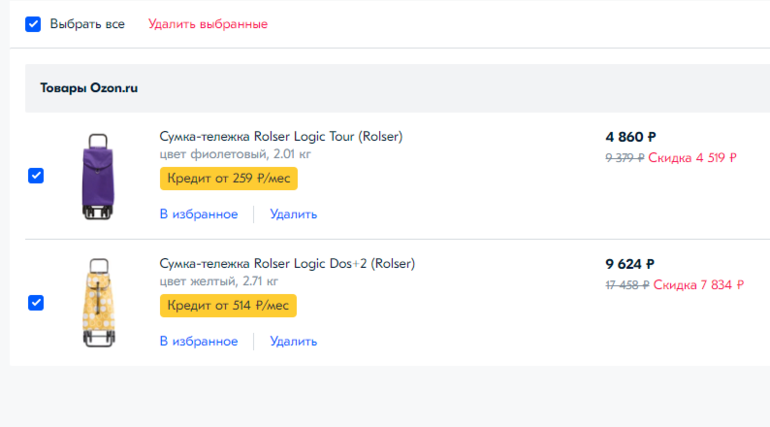770x427 pixels.
Task: Click the "Скидка 7 834 ₽" discount label
Action: pos(697,285)
